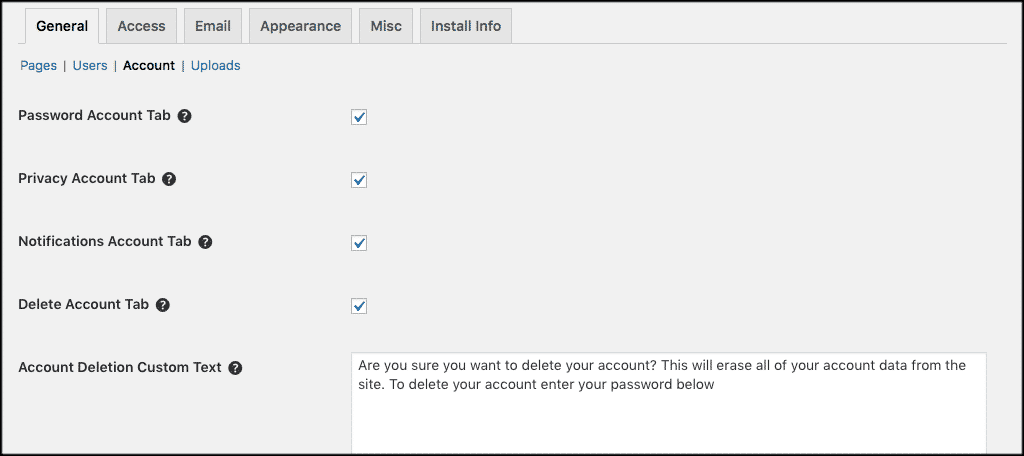This screenshot has width=1024, height=456.
Task: Select the Misc tab
Action: (x=386, y=27)
